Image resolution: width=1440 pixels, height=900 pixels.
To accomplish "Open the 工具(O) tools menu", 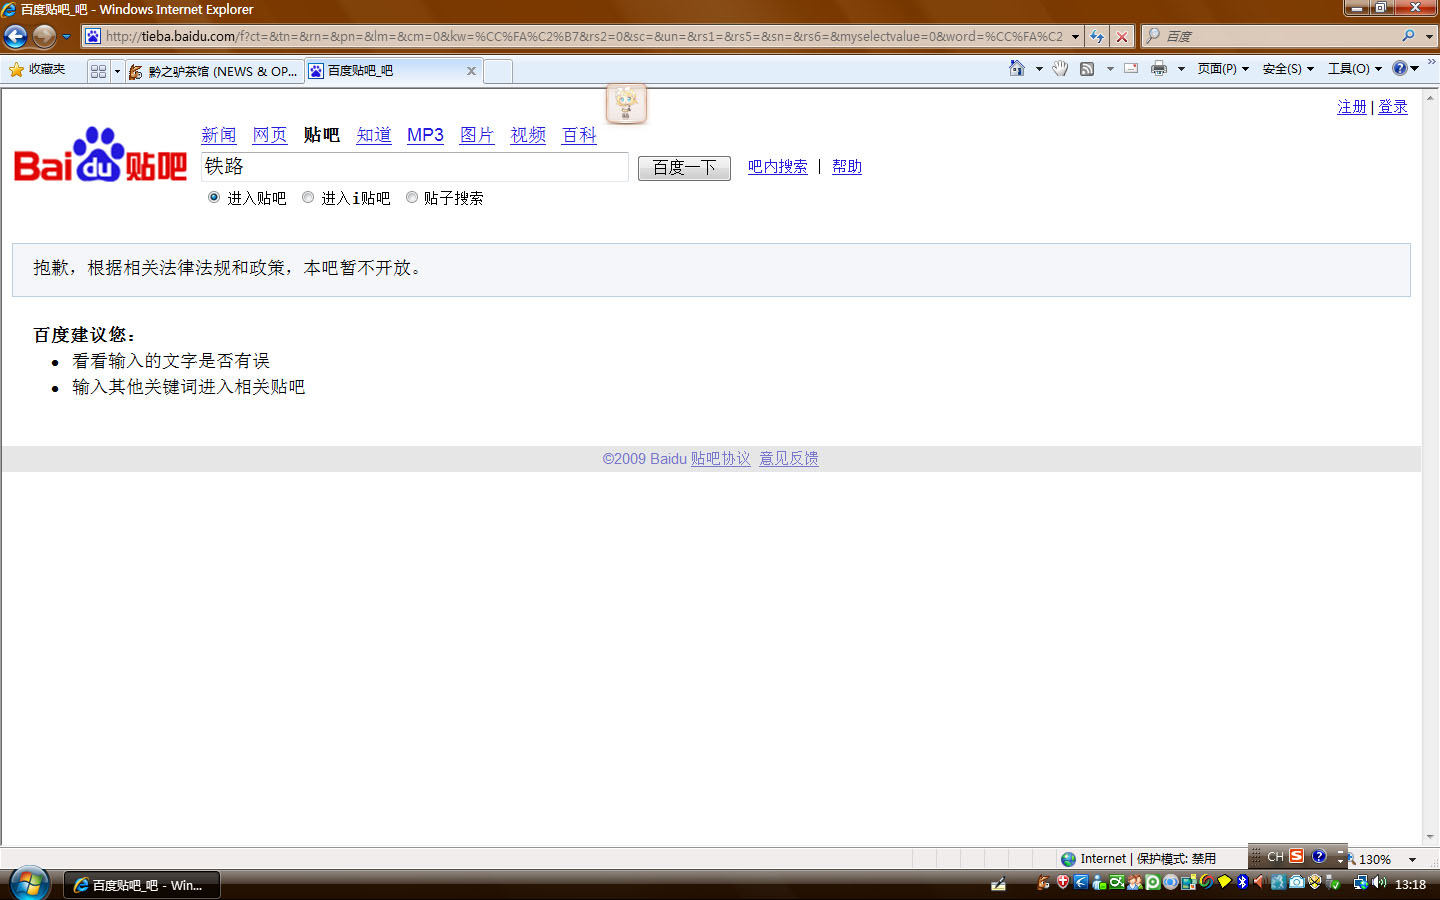I will coord(1354,69).
